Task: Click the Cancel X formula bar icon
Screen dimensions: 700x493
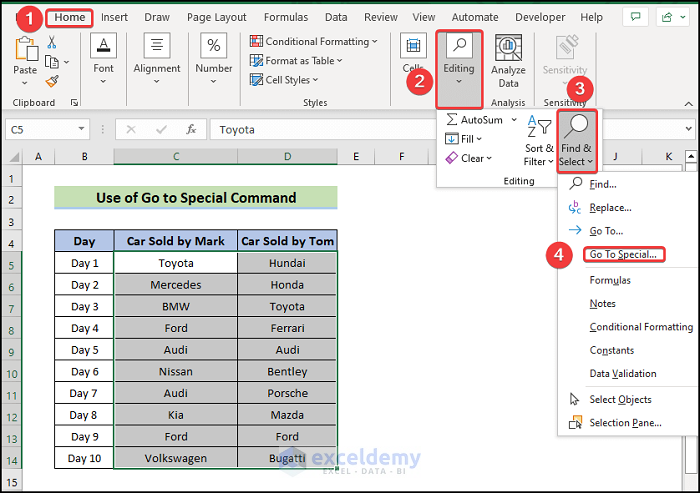Action: pos(131,130)
